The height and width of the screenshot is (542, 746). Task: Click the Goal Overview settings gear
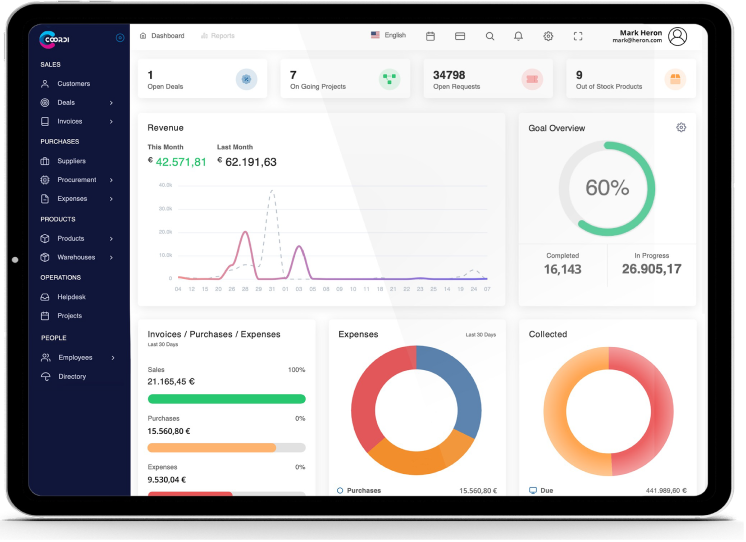(x=681, y=128)
